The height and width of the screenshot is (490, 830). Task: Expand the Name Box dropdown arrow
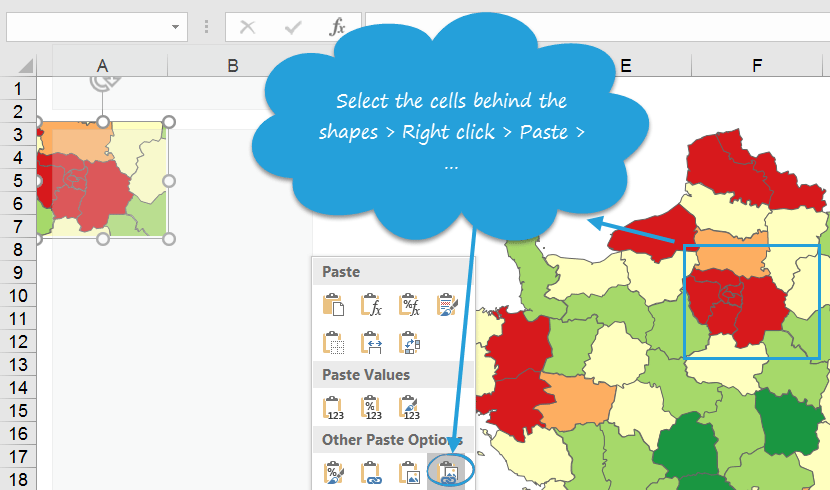point(175,27)
